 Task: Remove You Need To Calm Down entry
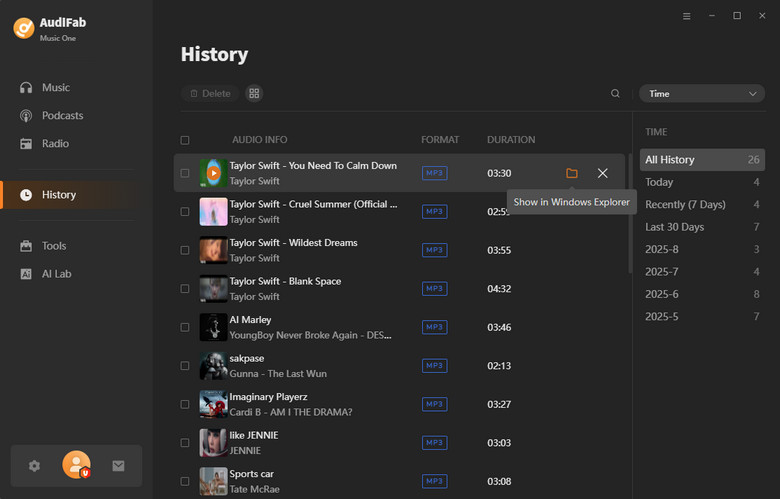(x=602, y=173)
